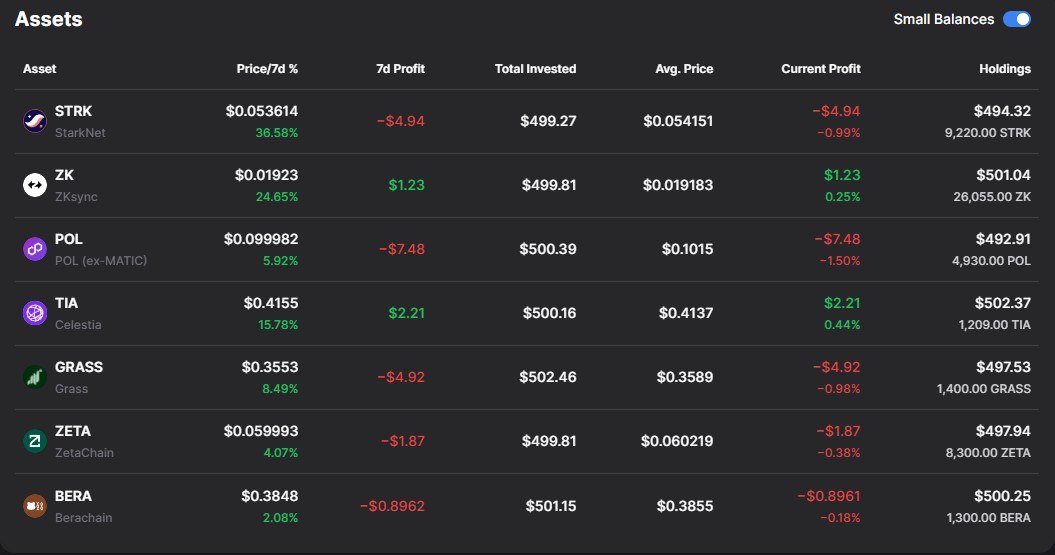The width and height of the screenshot is (1055, 555).
Task: Click the 26,055.00 ZK holdings amount
Action: pyautogui.click(x=992, y=196)
